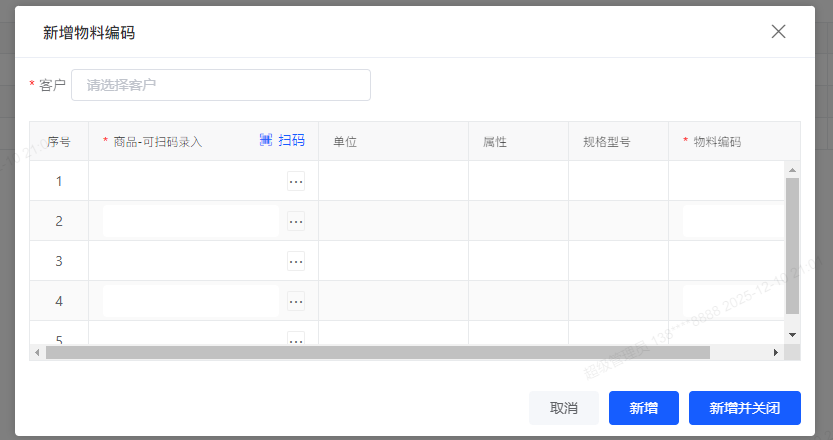Click the vertical scrollbar up arrow
Screen dimensions: 833x440
[792, 169]
